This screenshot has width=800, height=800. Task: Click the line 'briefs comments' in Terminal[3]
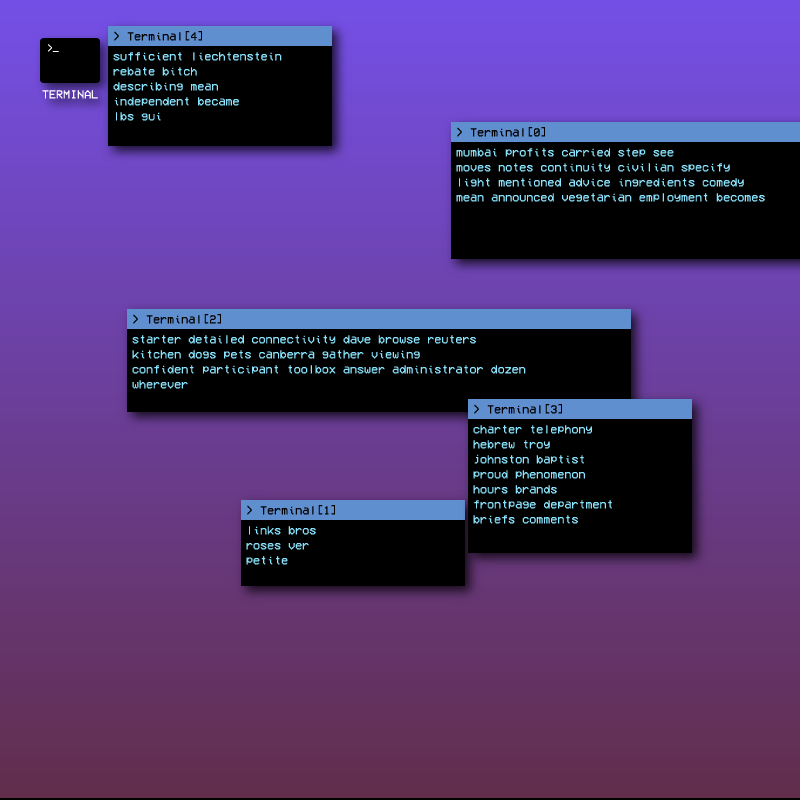[x=525, y=520]
